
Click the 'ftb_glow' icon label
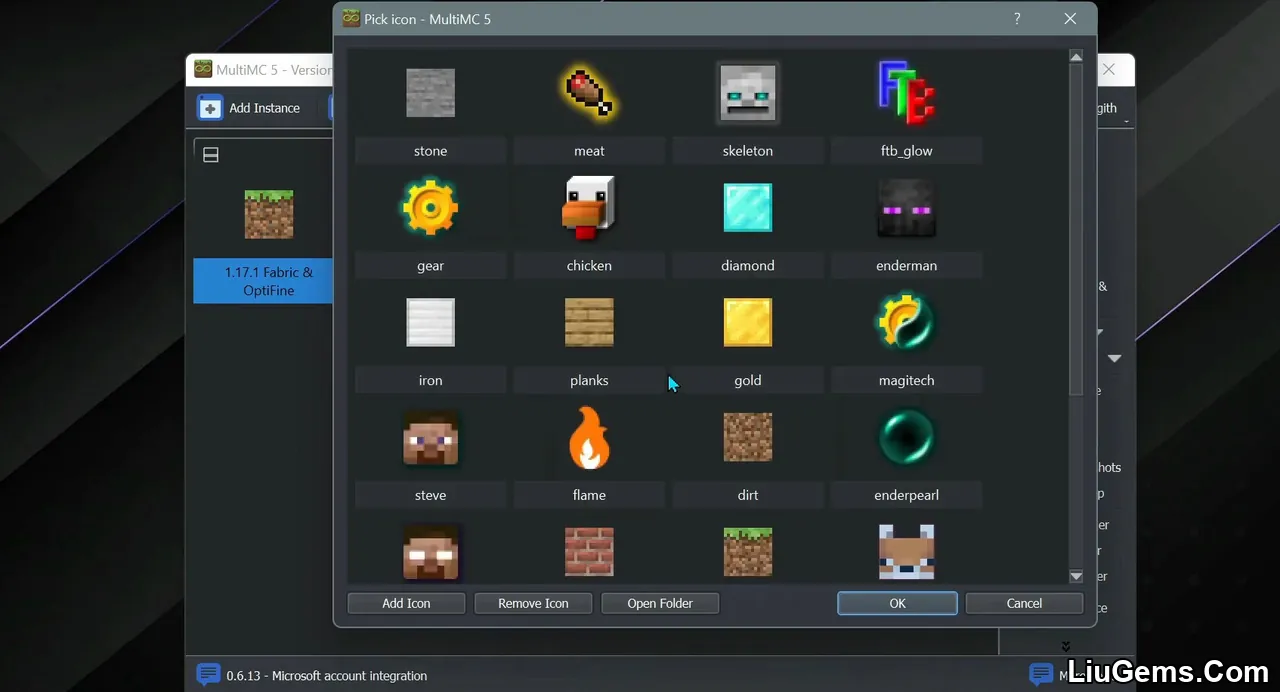point(906,151)
